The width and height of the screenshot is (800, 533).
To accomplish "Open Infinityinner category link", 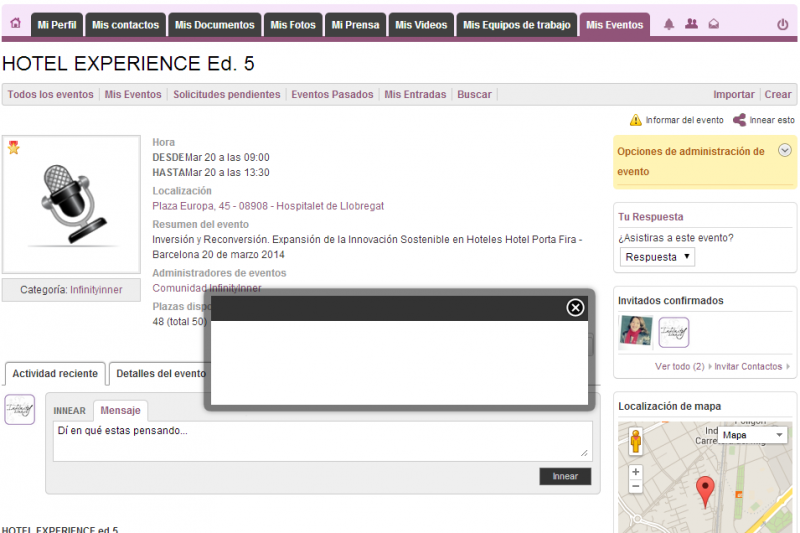I will click(x=96, y=290).
